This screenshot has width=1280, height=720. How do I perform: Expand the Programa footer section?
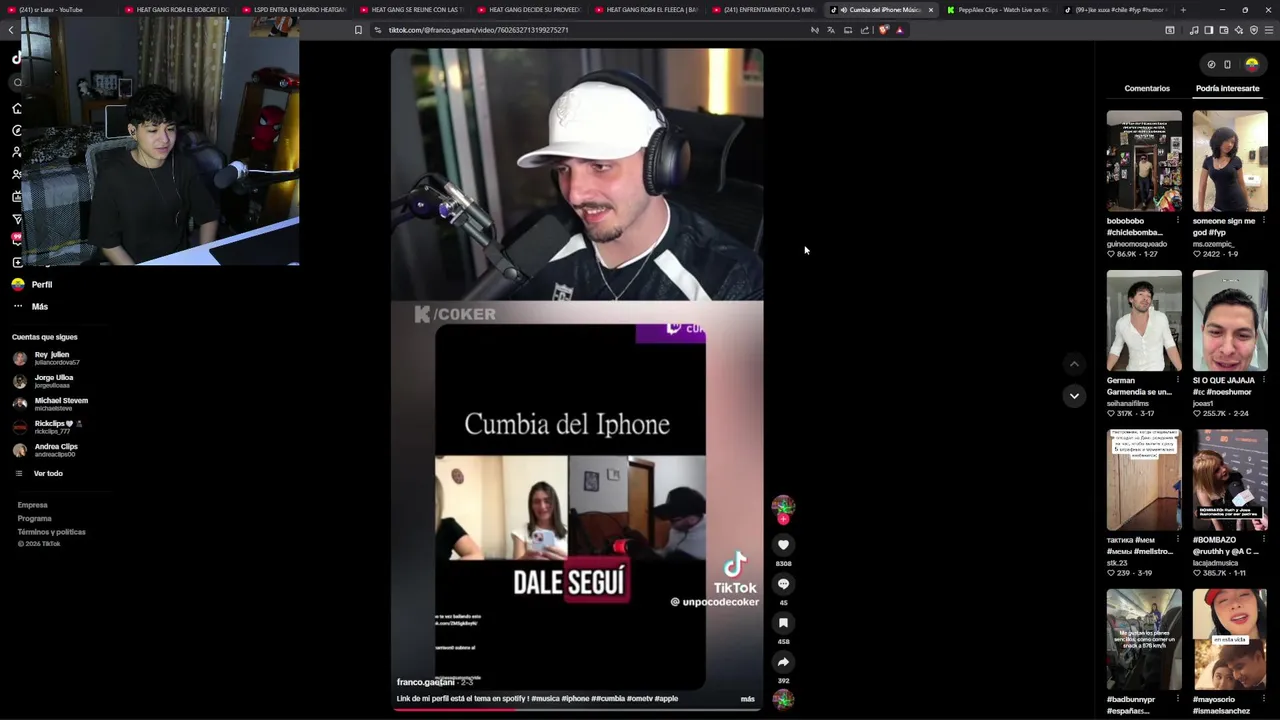pyautogui.click(x=34, y=518)
